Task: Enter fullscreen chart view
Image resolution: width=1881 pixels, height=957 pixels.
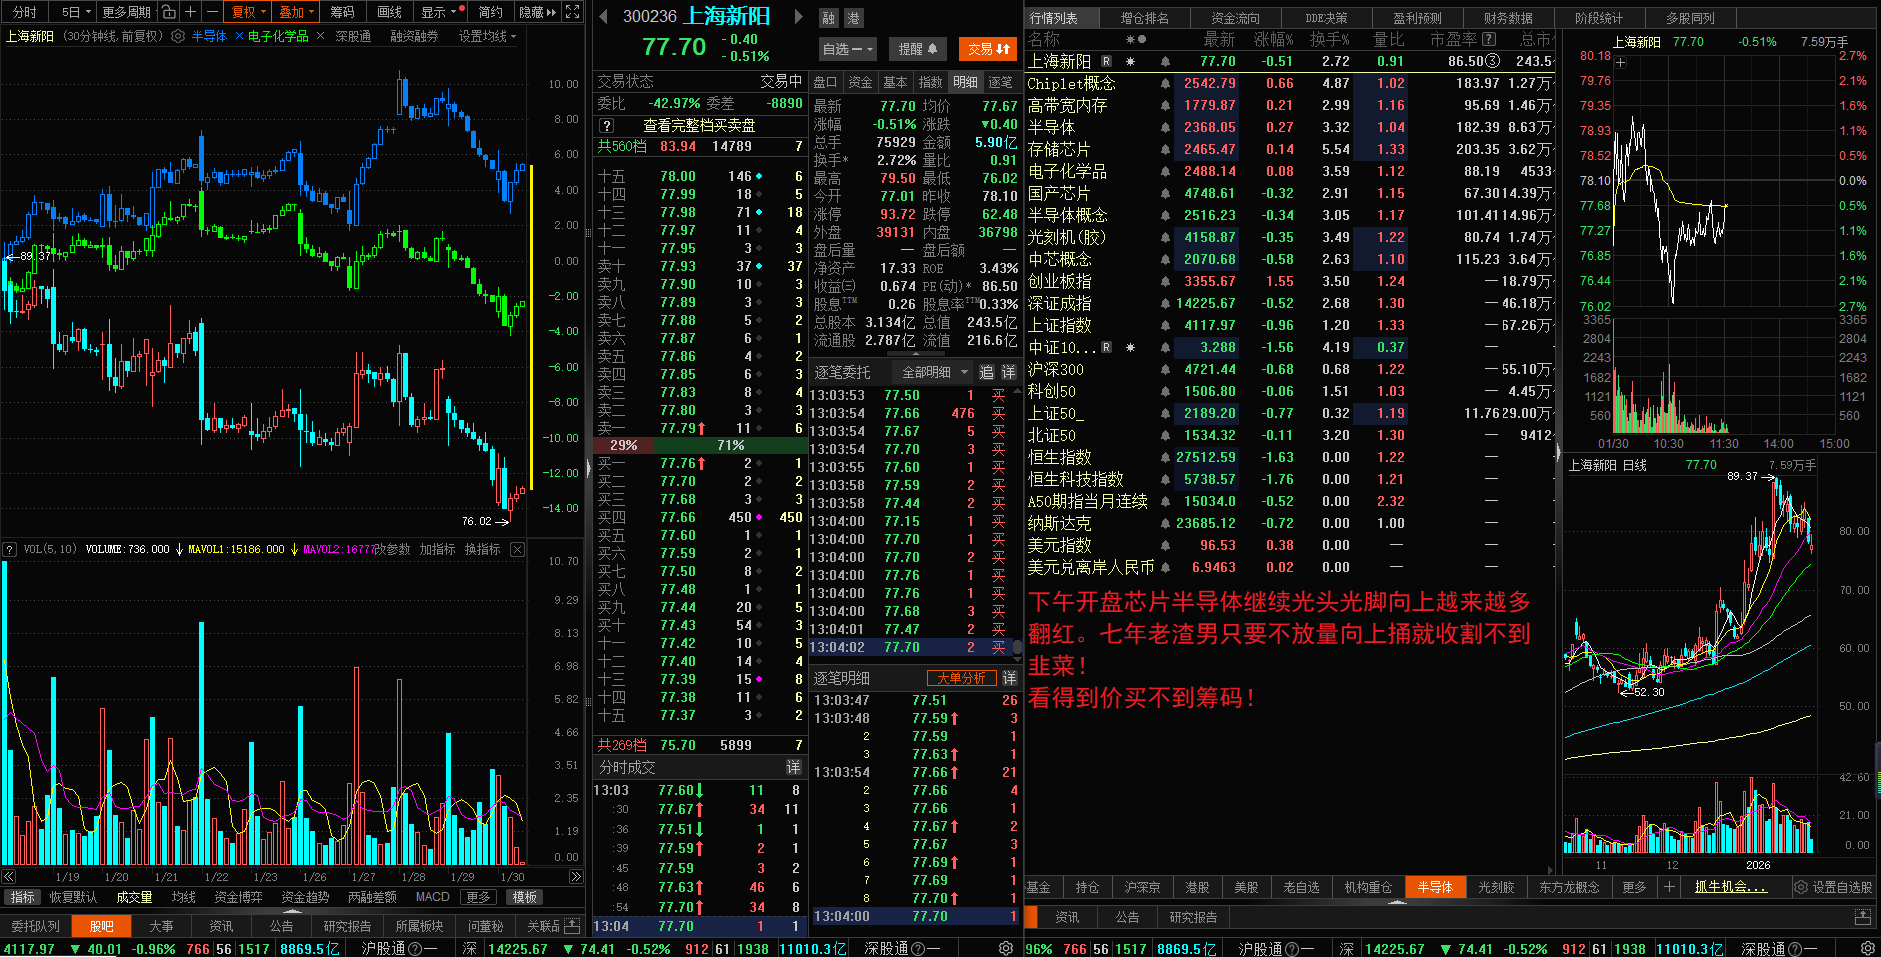Action: (572, 12)
